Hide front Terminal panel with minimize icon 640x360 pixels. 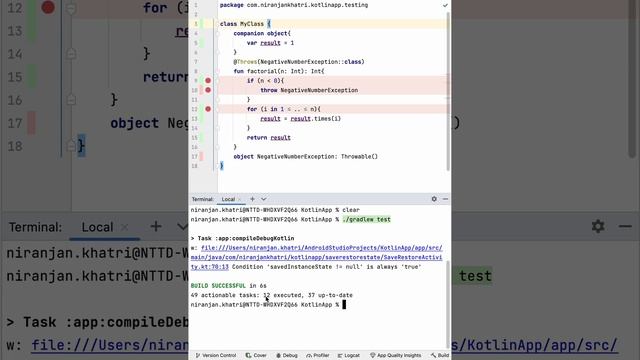[x=445, y=199]
